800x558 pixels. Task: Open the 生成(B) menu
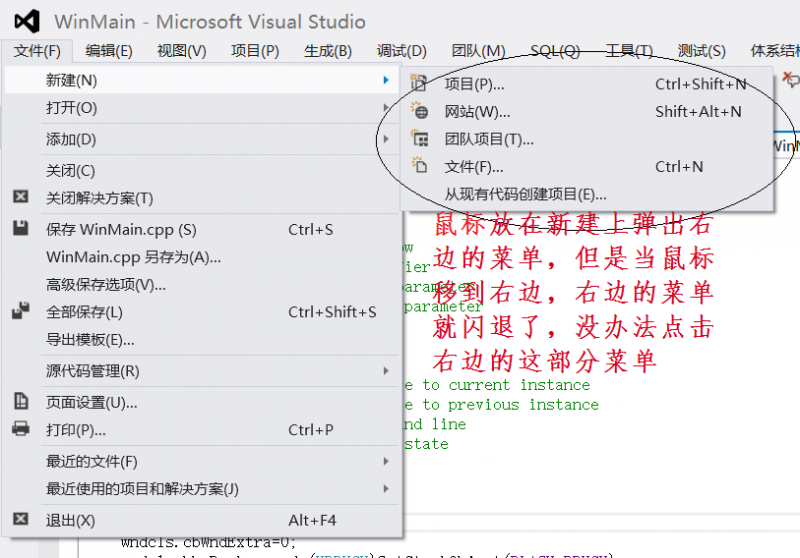coord(328,51)
